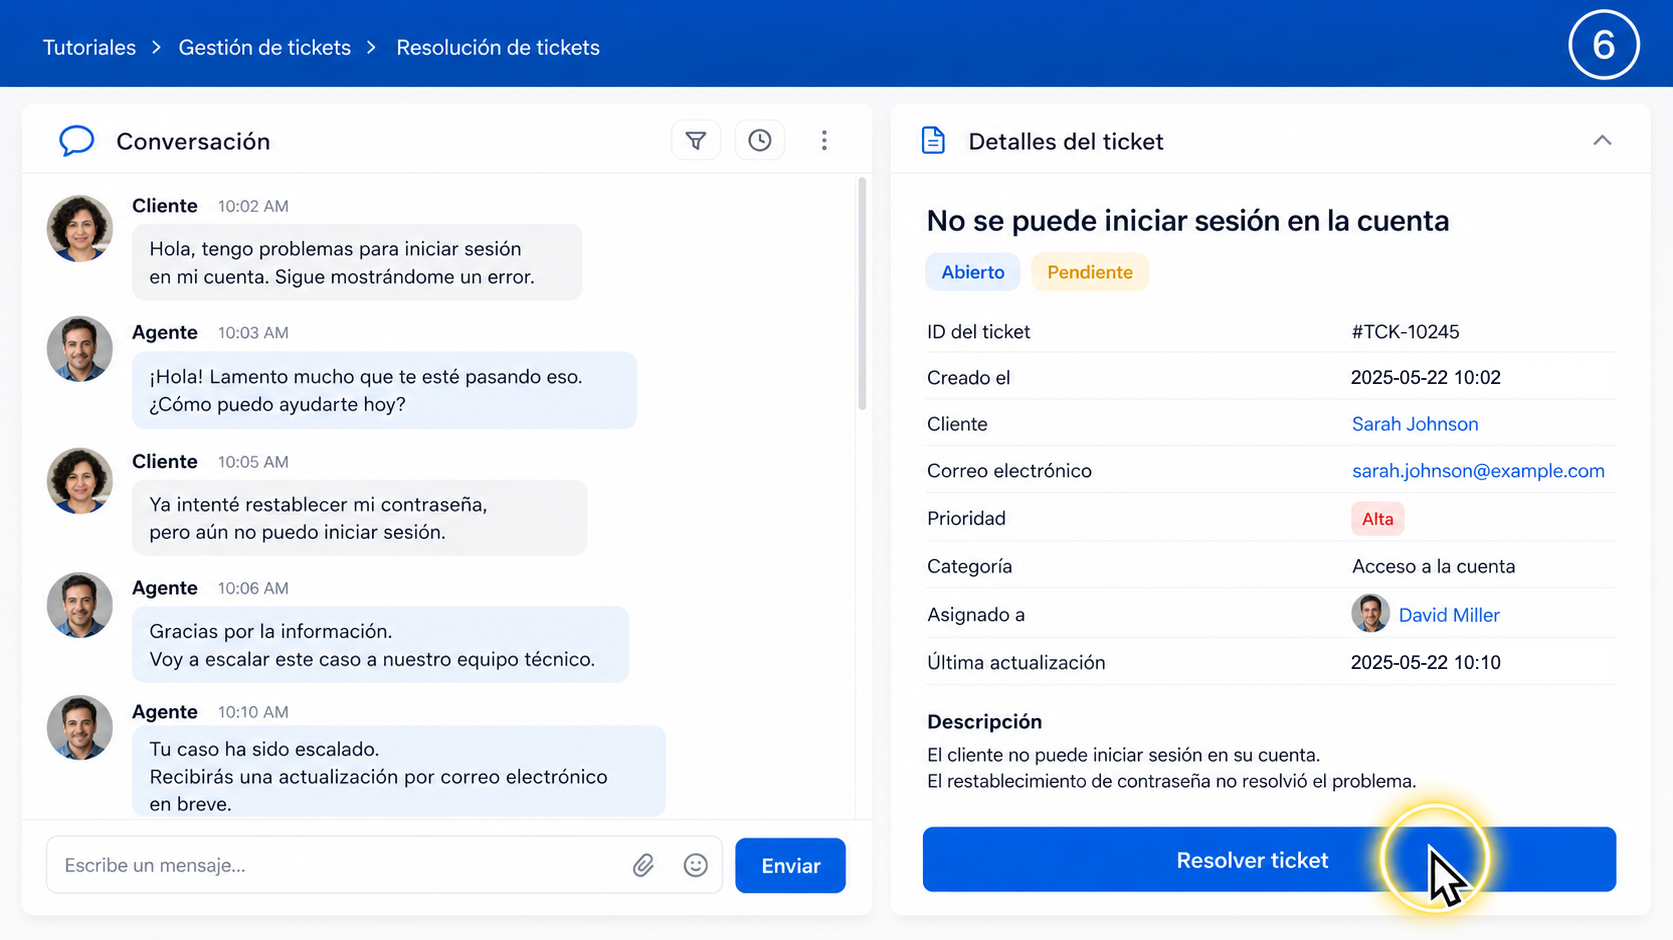Click message '¡Hola! Lamento mucho que te esté pasando eso.'

point(384,390)
